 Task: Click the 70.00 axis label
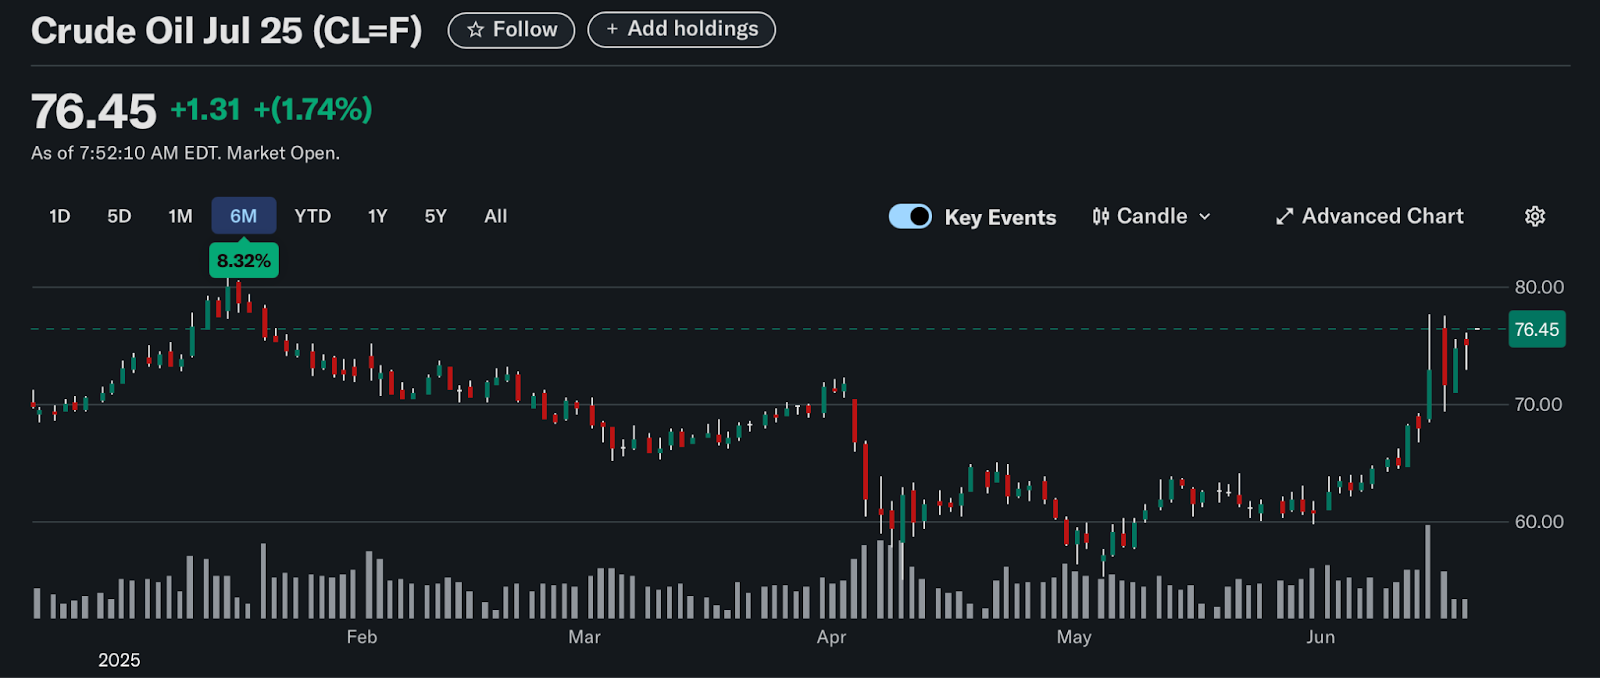[1539, 404]
